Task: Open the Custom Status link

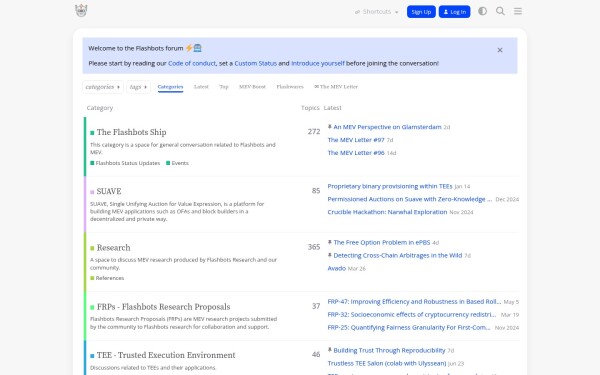Action: (x=256, y=64)
